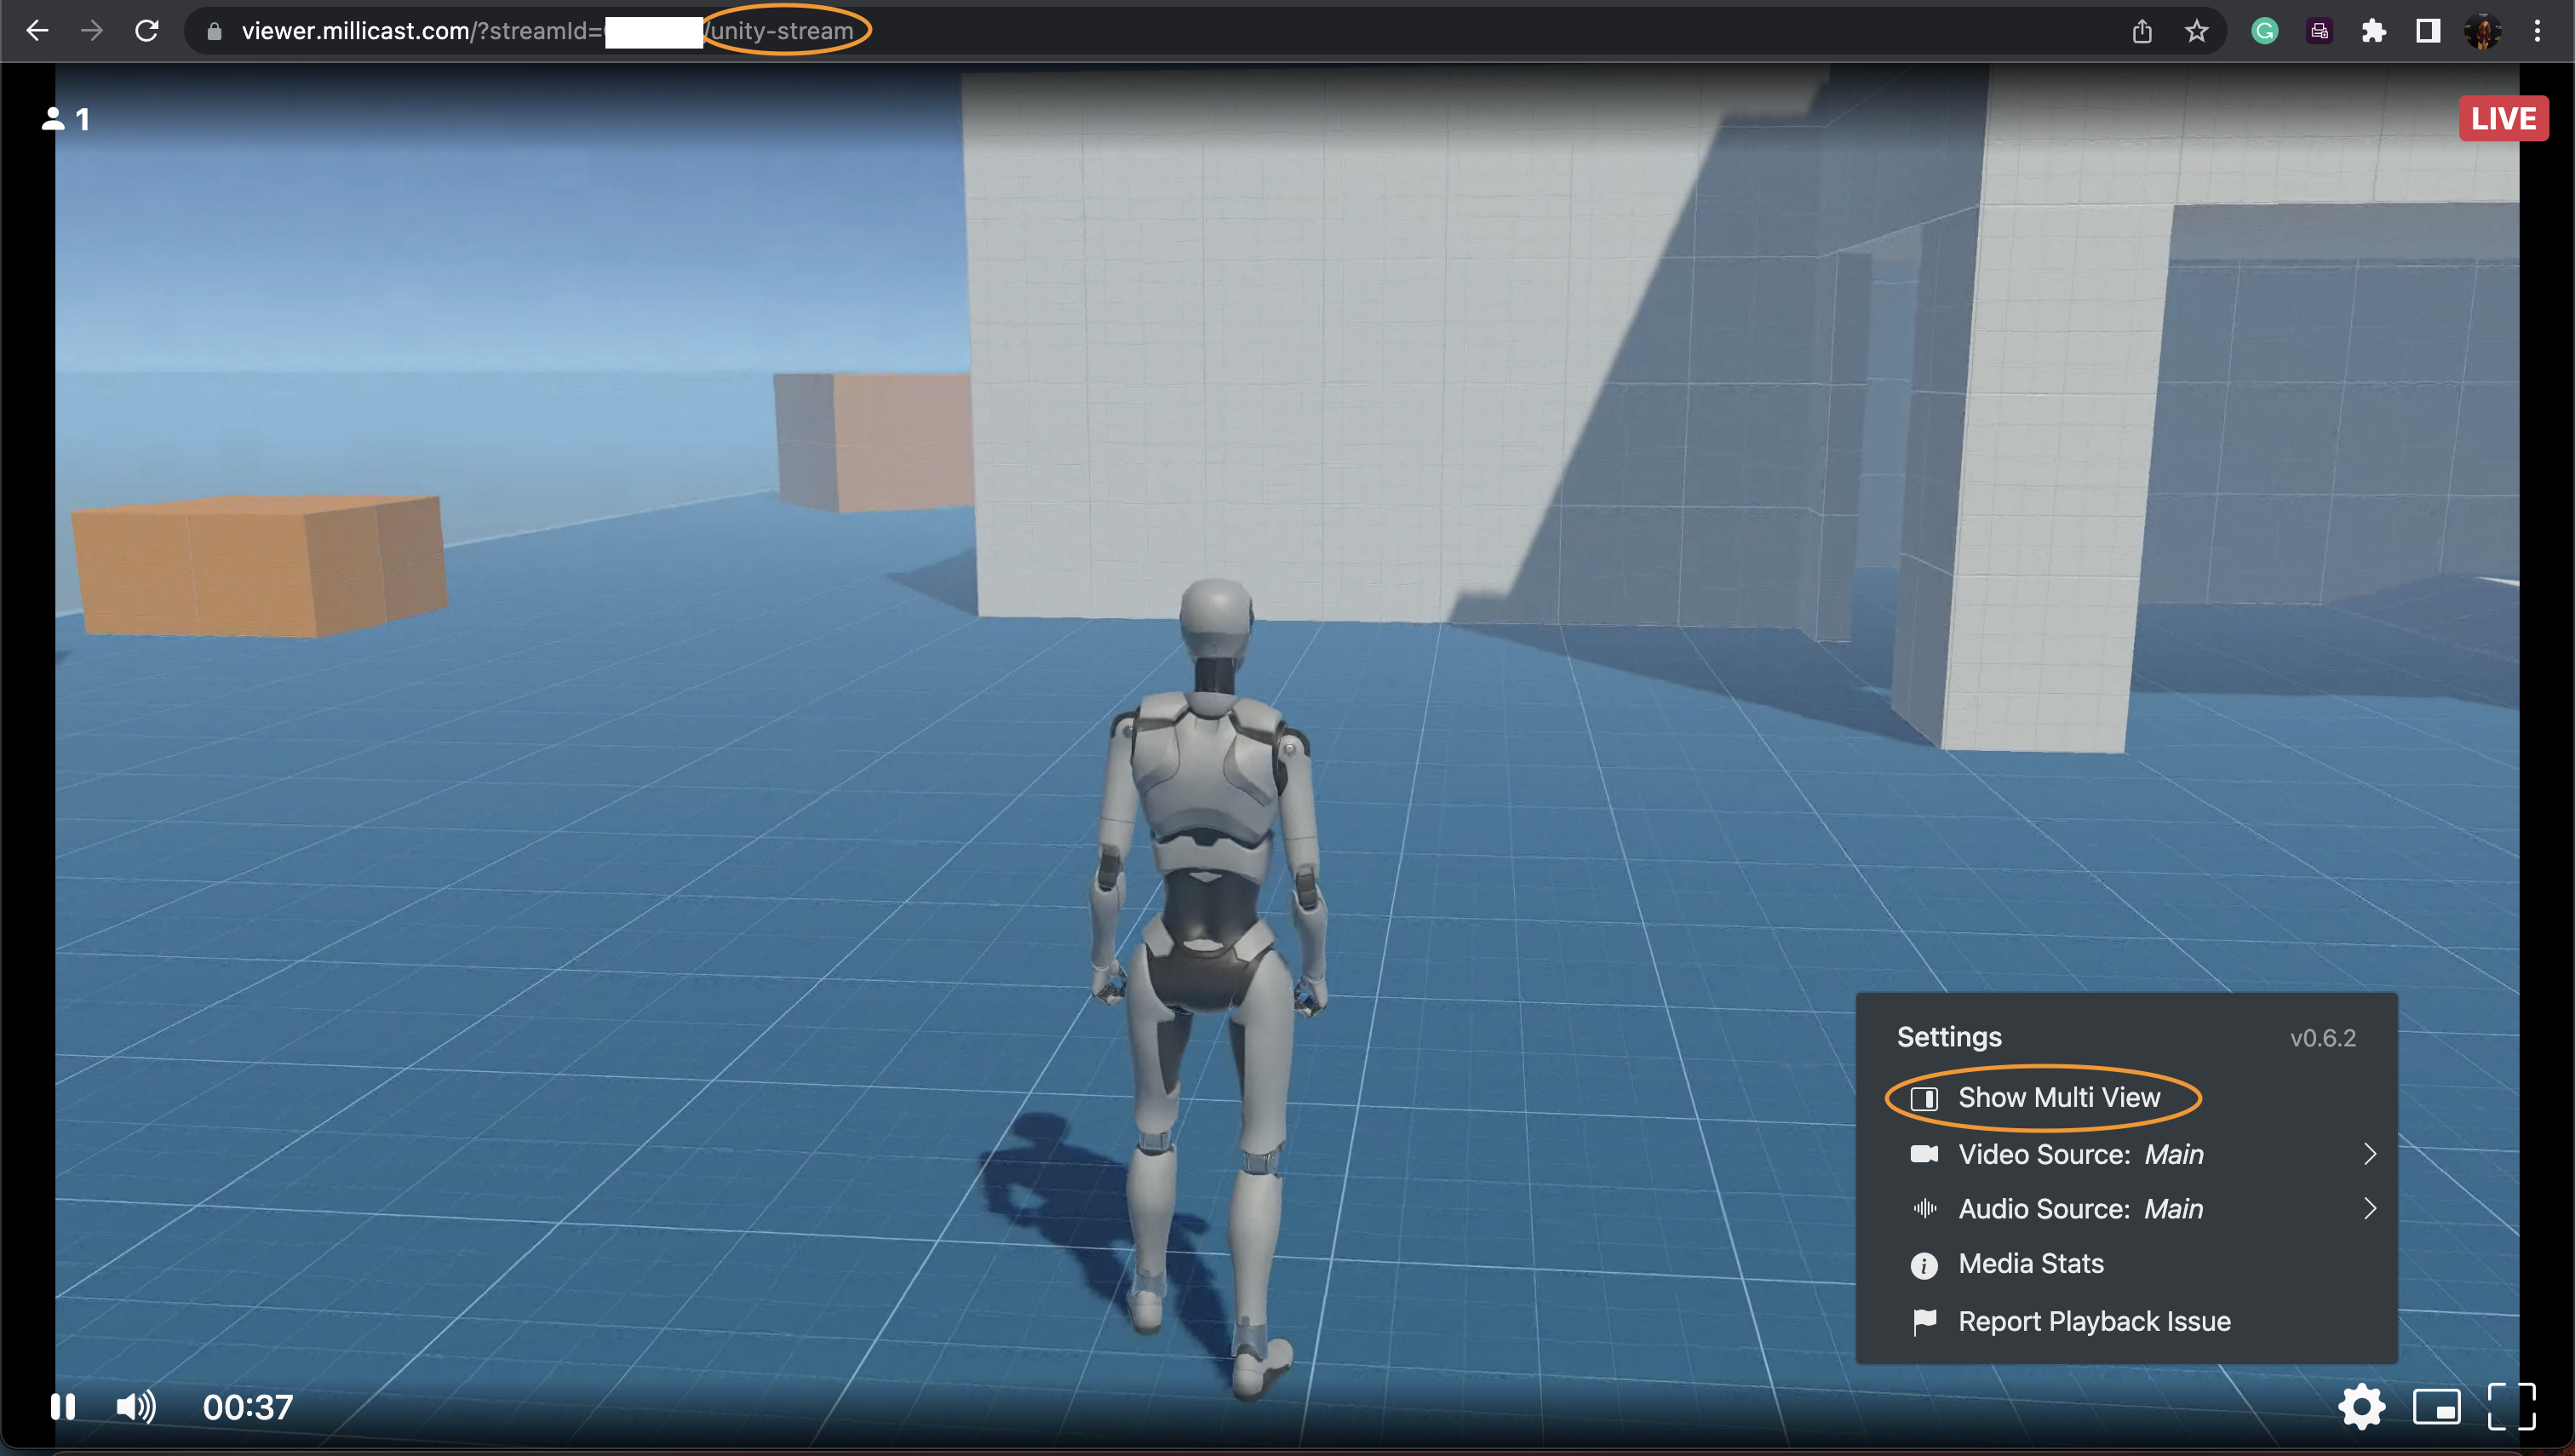Click the red LIVE badge

tap(2503, 119)
